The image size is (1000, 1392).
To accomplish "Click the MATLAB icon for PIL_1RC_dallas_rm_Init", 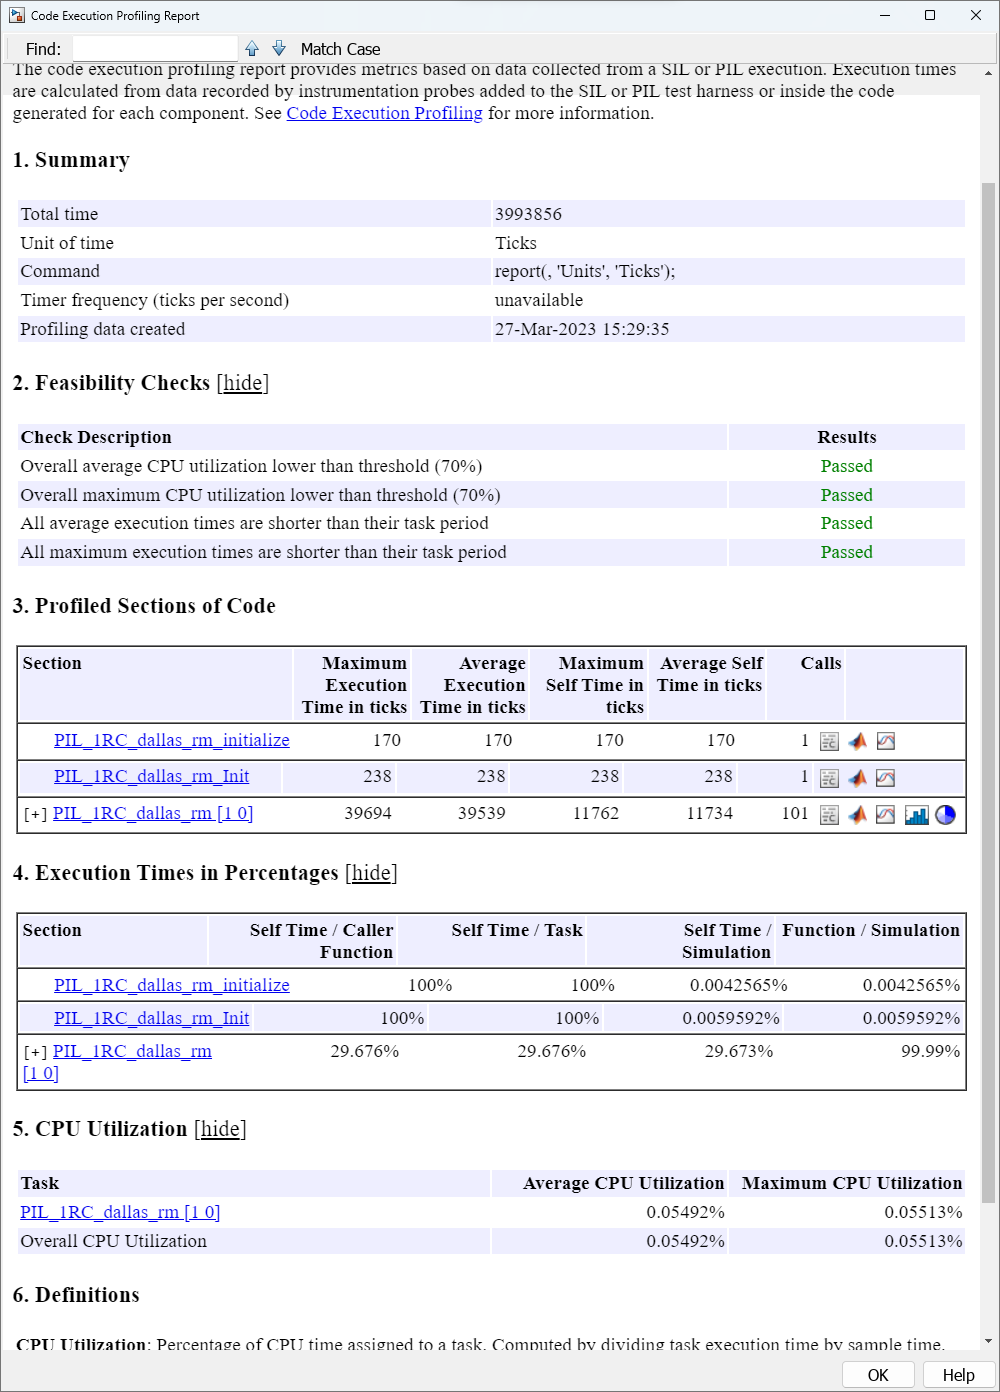I will click(x=857, y=777).
